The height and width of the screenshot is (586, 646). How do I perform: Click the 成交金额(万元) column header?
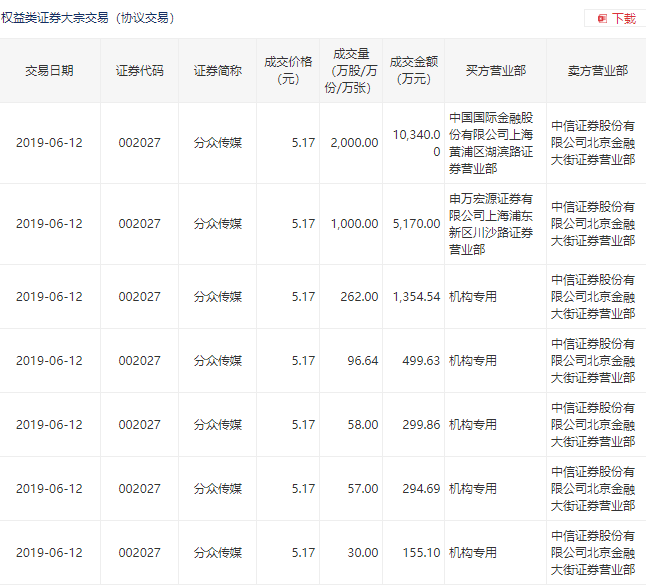click(x=414, y=70)
